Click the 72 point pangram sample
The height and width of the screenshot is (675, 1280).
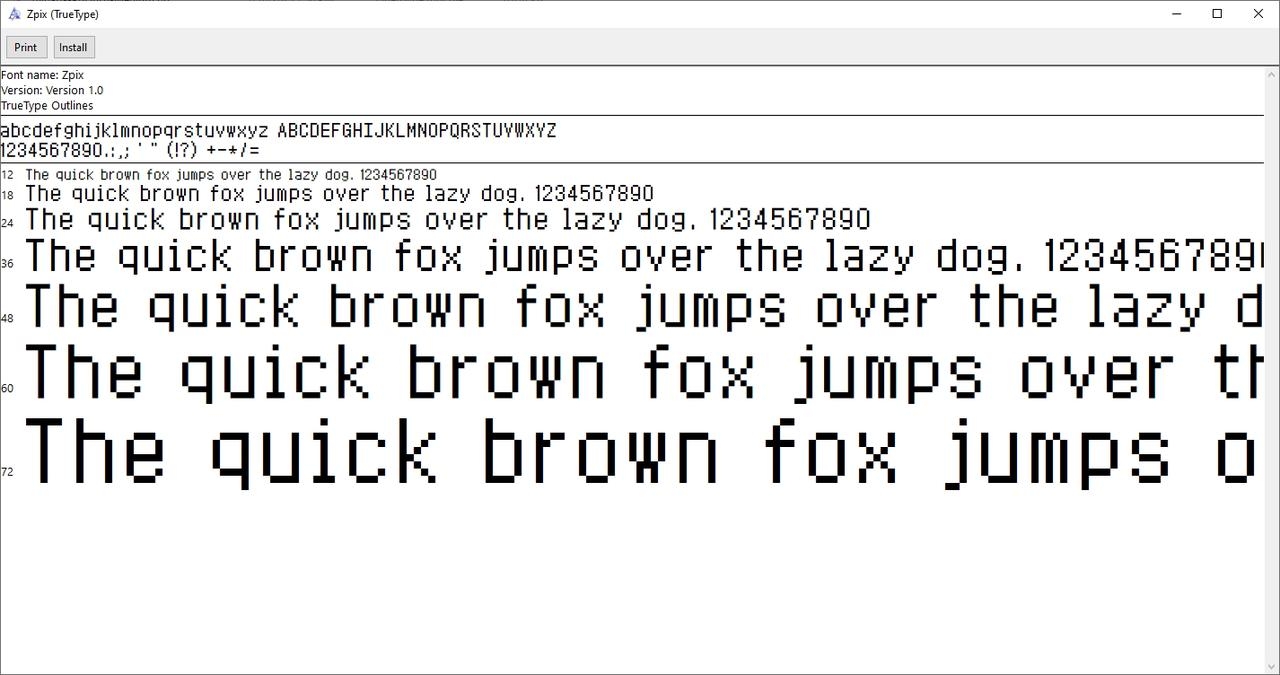click(640, 452)
